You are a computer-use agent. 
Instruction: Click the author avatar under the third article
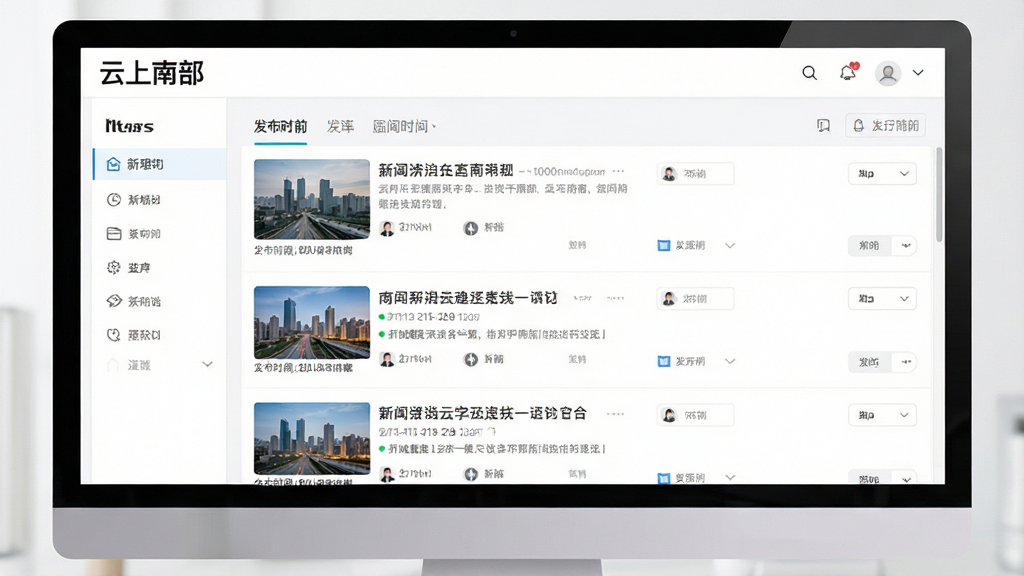point(387,474)
